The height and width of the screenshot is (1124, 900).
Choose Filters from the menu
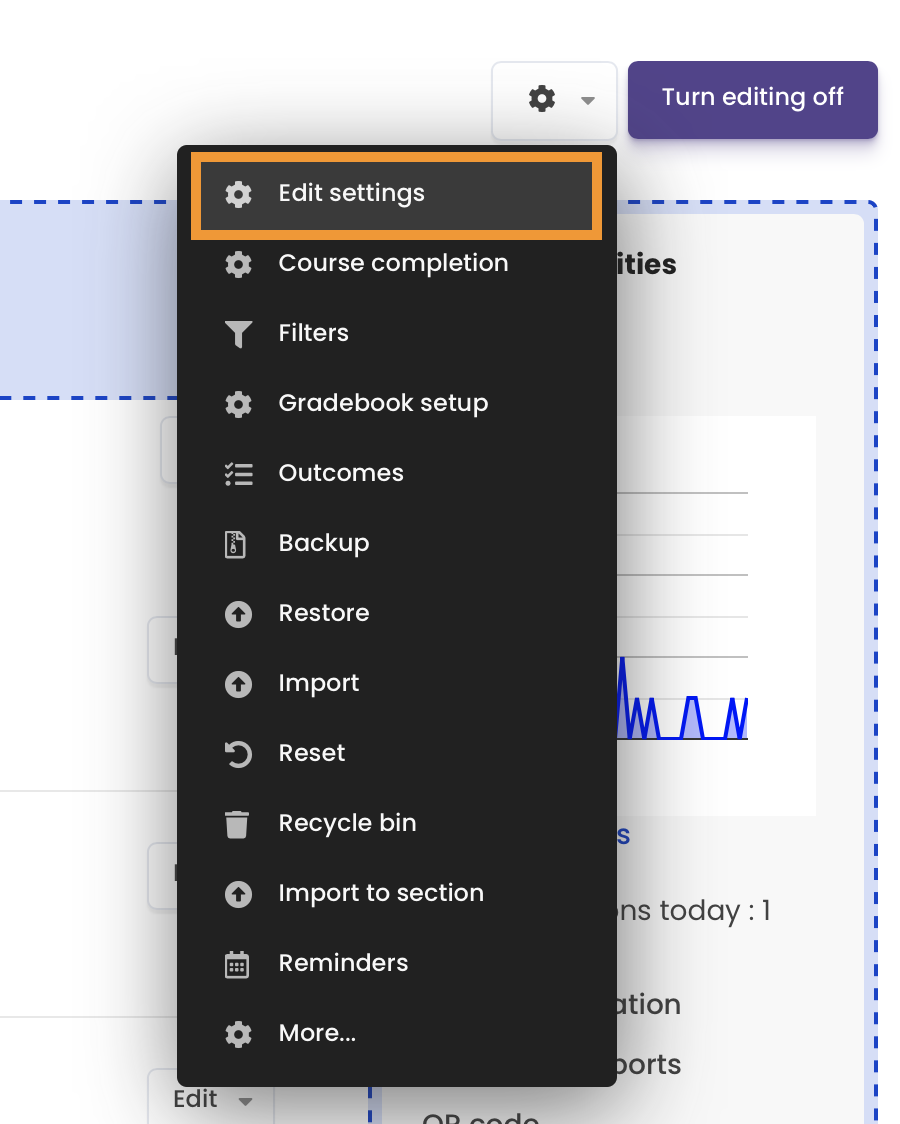(x=396, y=333)
